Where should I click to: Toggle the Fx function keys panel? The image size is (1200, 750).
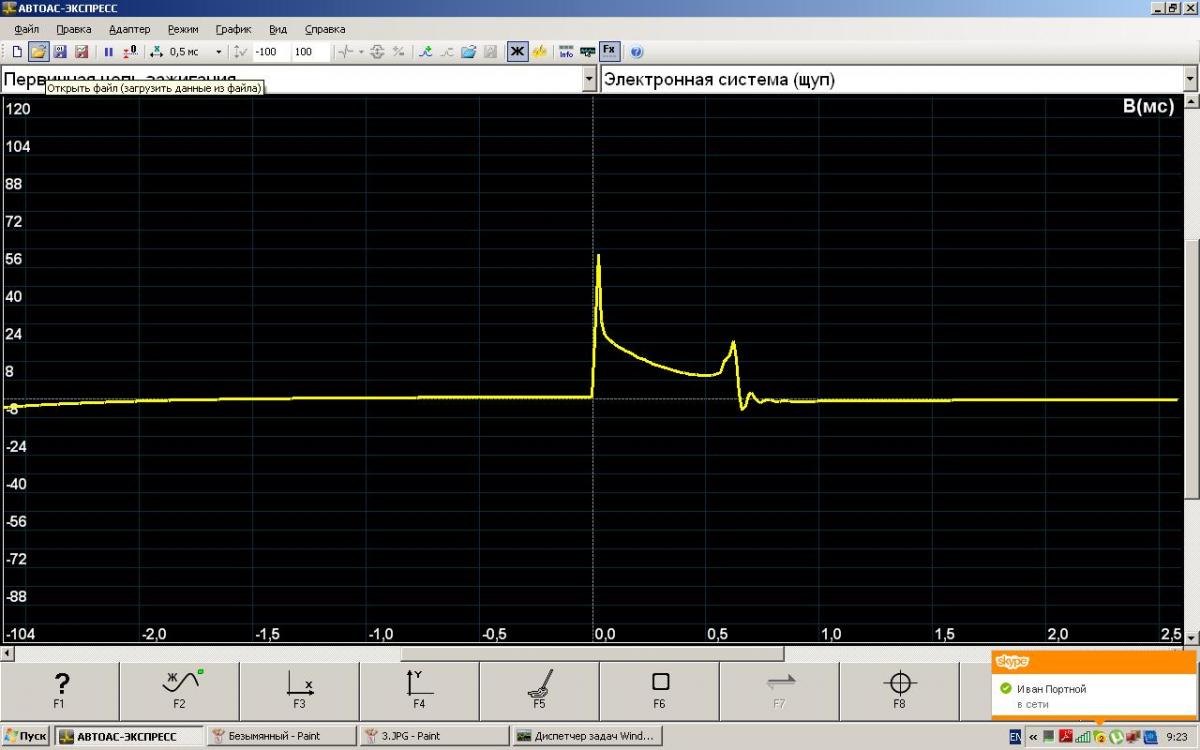point(609,51)
